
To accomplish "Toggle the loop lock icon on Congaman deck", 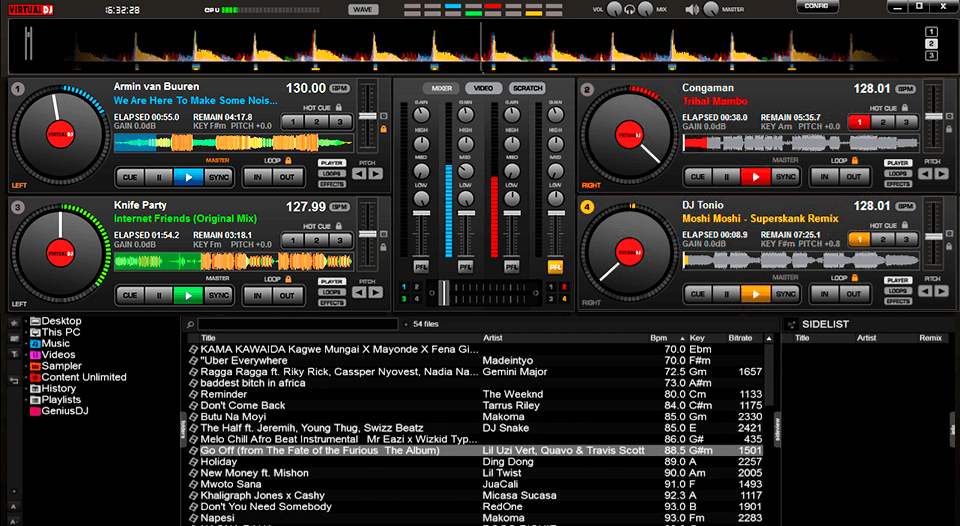I will [855, 160].
